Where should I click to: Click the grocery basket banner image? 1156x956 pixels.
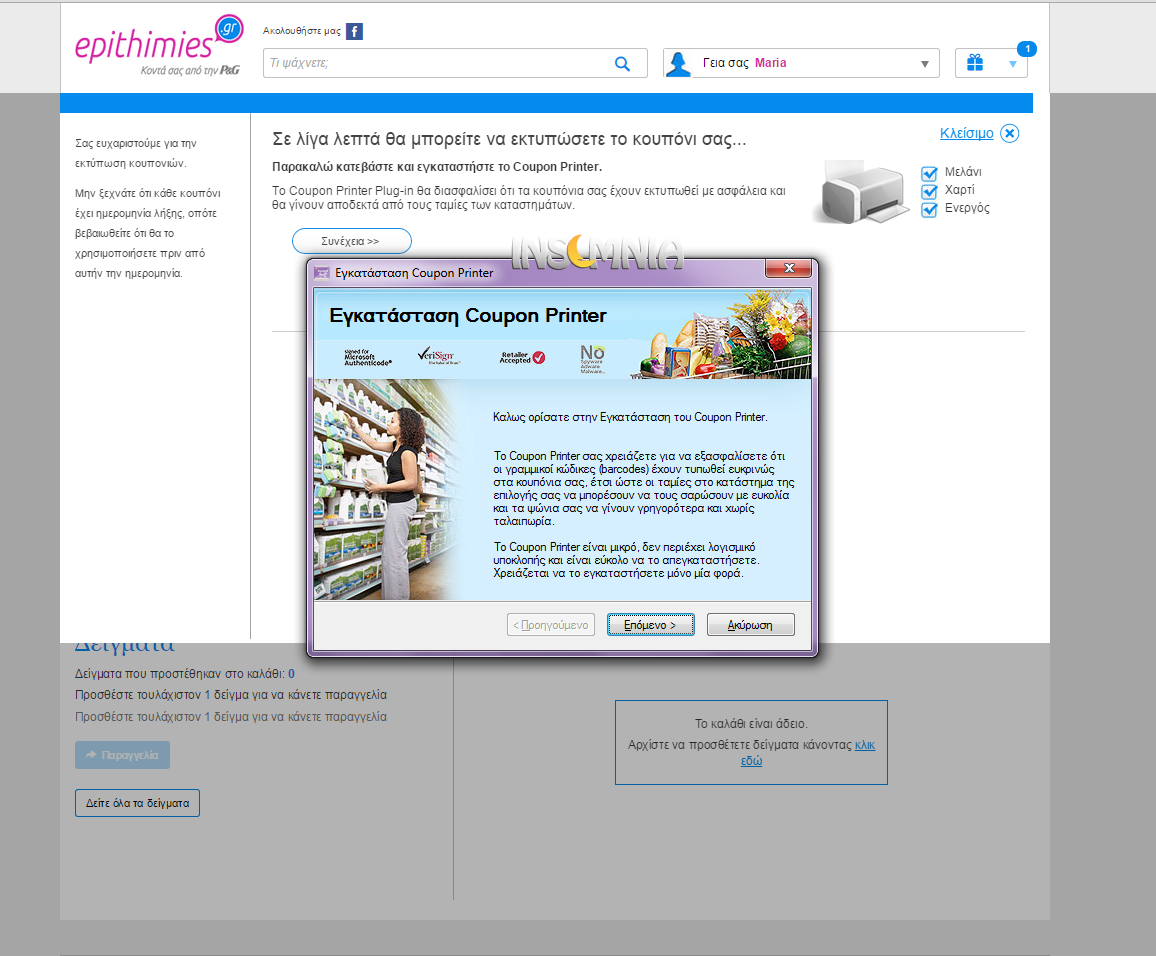[722, 335]
